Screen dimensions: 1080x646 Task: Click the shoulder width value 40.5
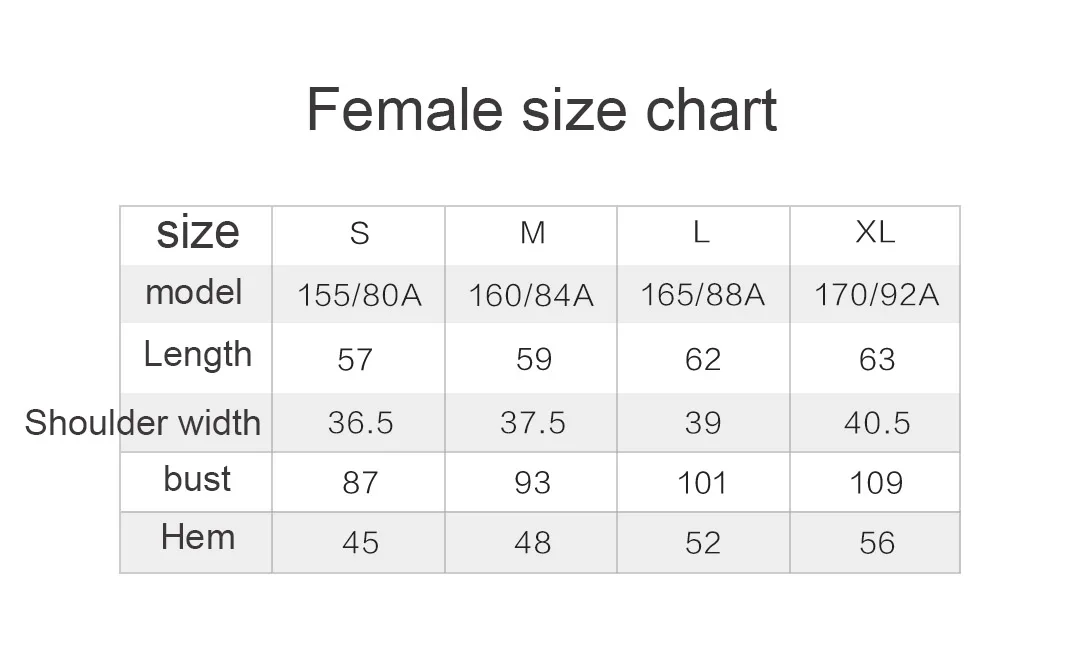[x=877, y=423]
